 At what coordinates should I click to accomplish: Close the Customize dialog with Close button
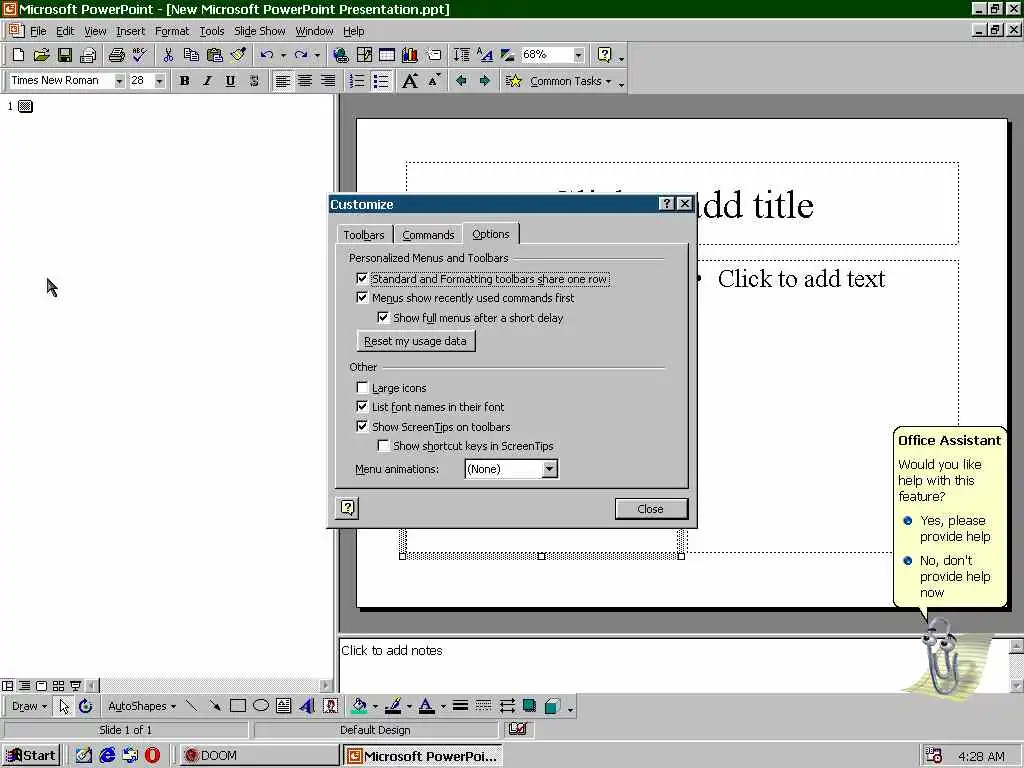(x=650, y=509)
